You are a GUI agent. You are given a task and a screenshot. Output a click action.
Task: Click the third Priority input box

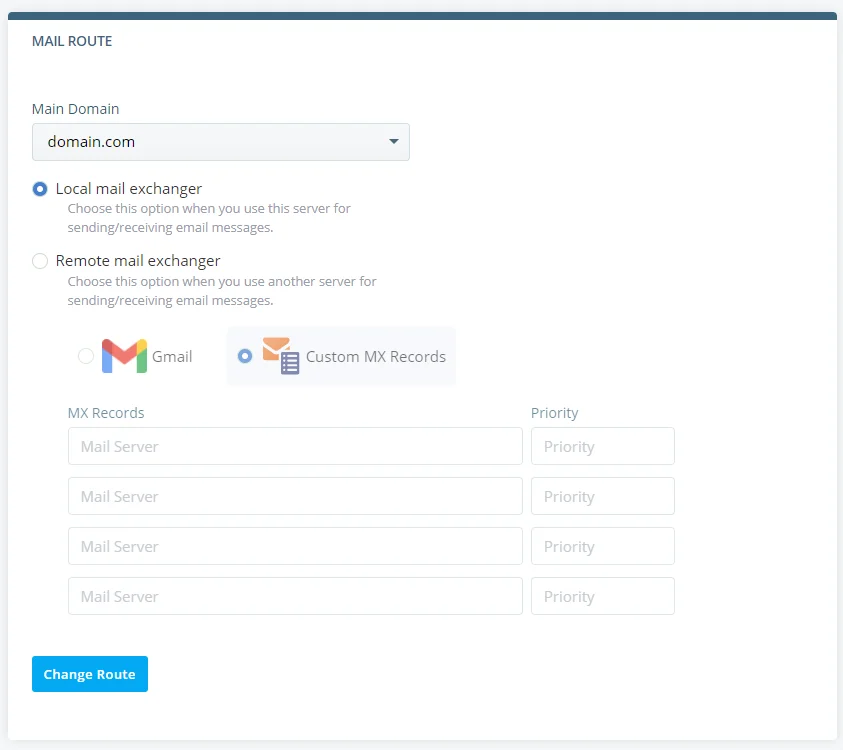(603, 546)
